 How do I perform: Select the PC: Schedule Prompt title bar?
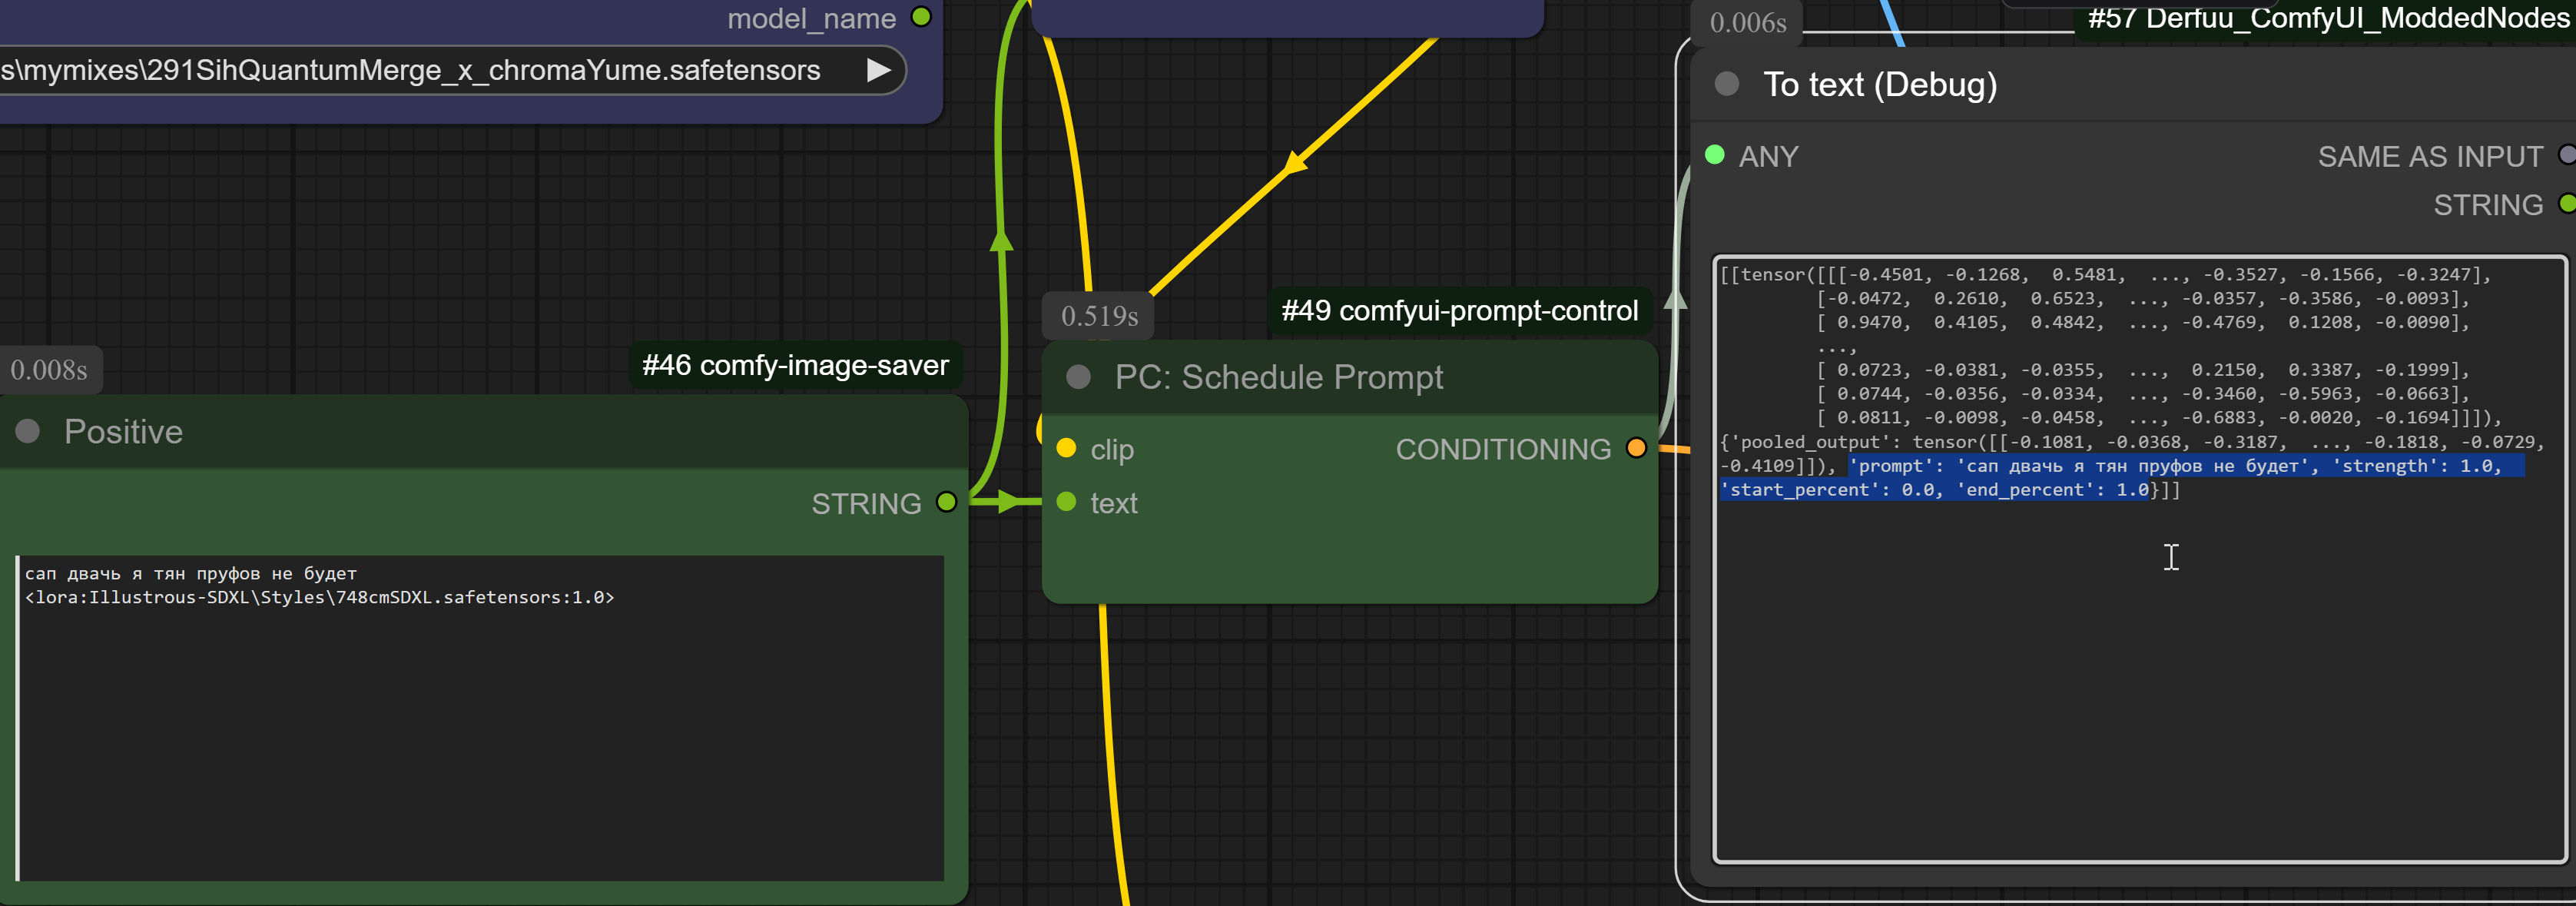1350,377
